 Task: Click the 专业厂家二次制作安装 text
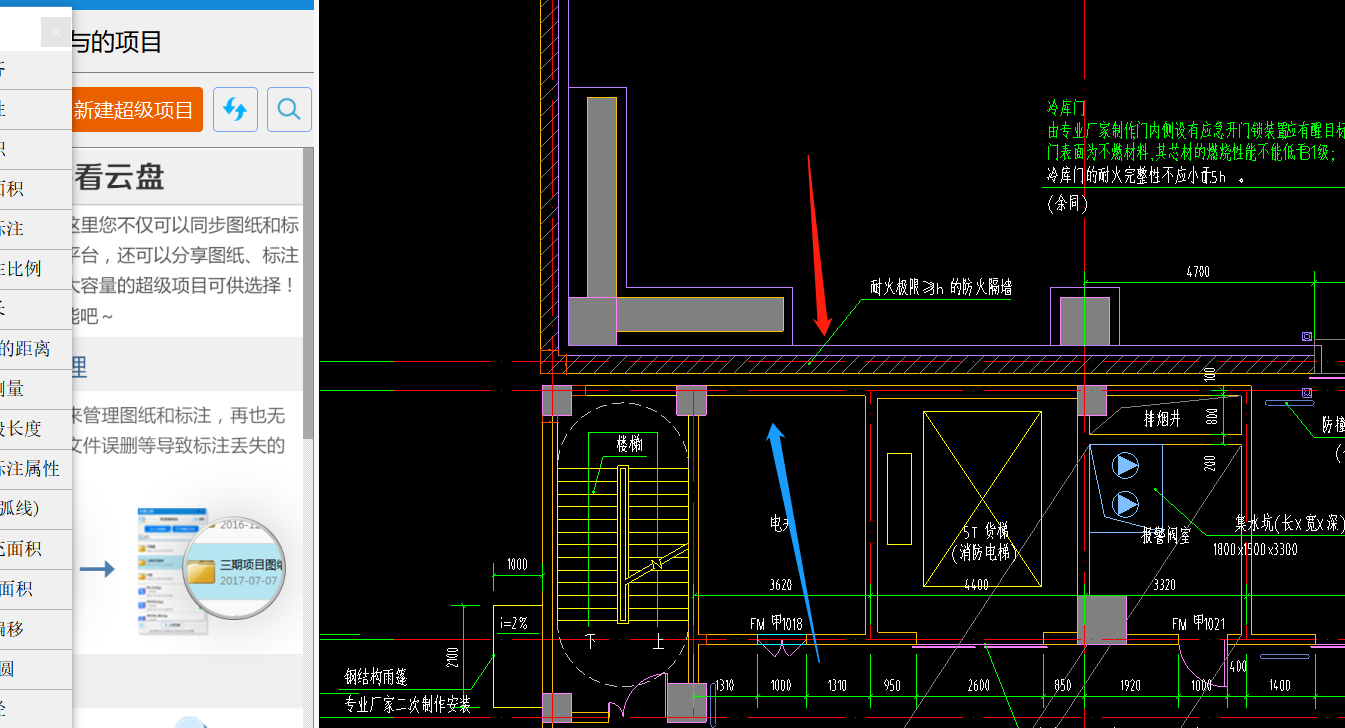[x=407, y=704]
